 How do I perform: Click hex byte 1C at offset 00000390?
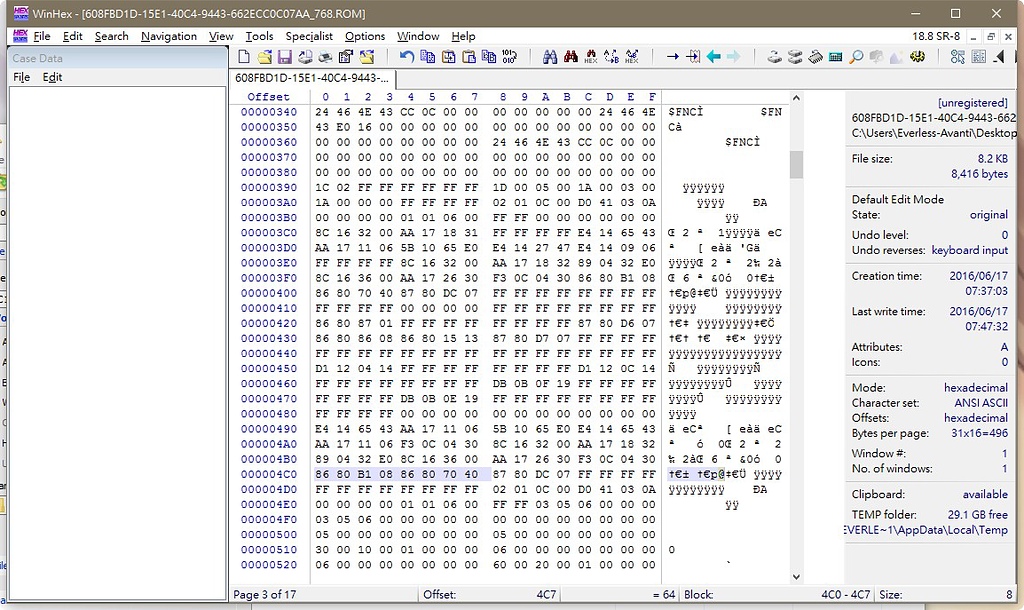[322, 187]
